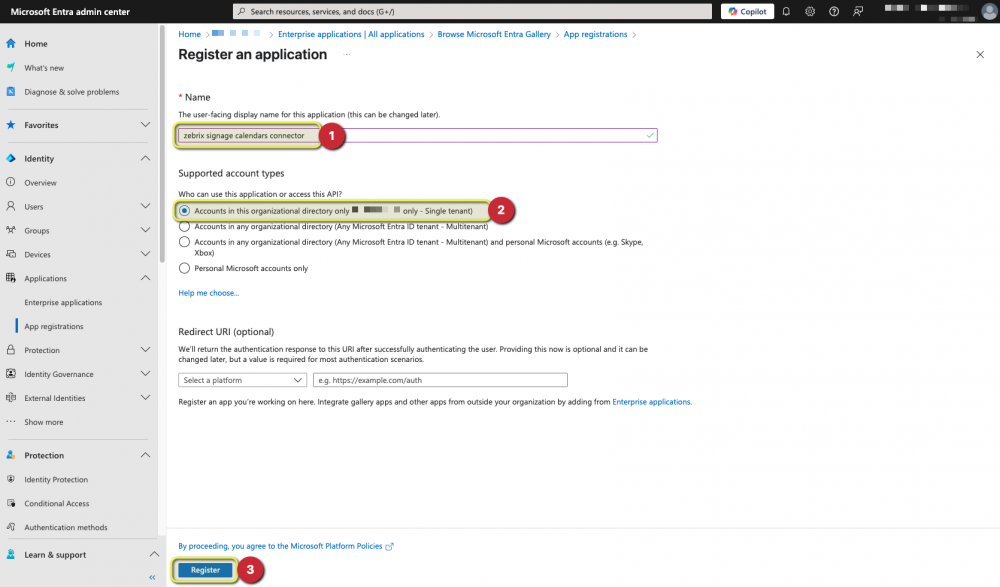Open Authentication methods menu item

coord(66,527)
